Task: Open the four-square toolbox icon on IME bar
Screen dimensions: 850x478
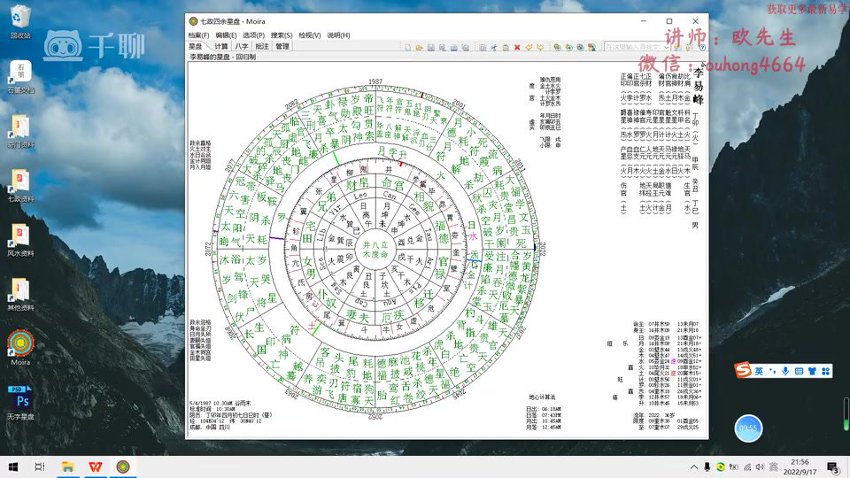Action: click(x=826, y=371)
